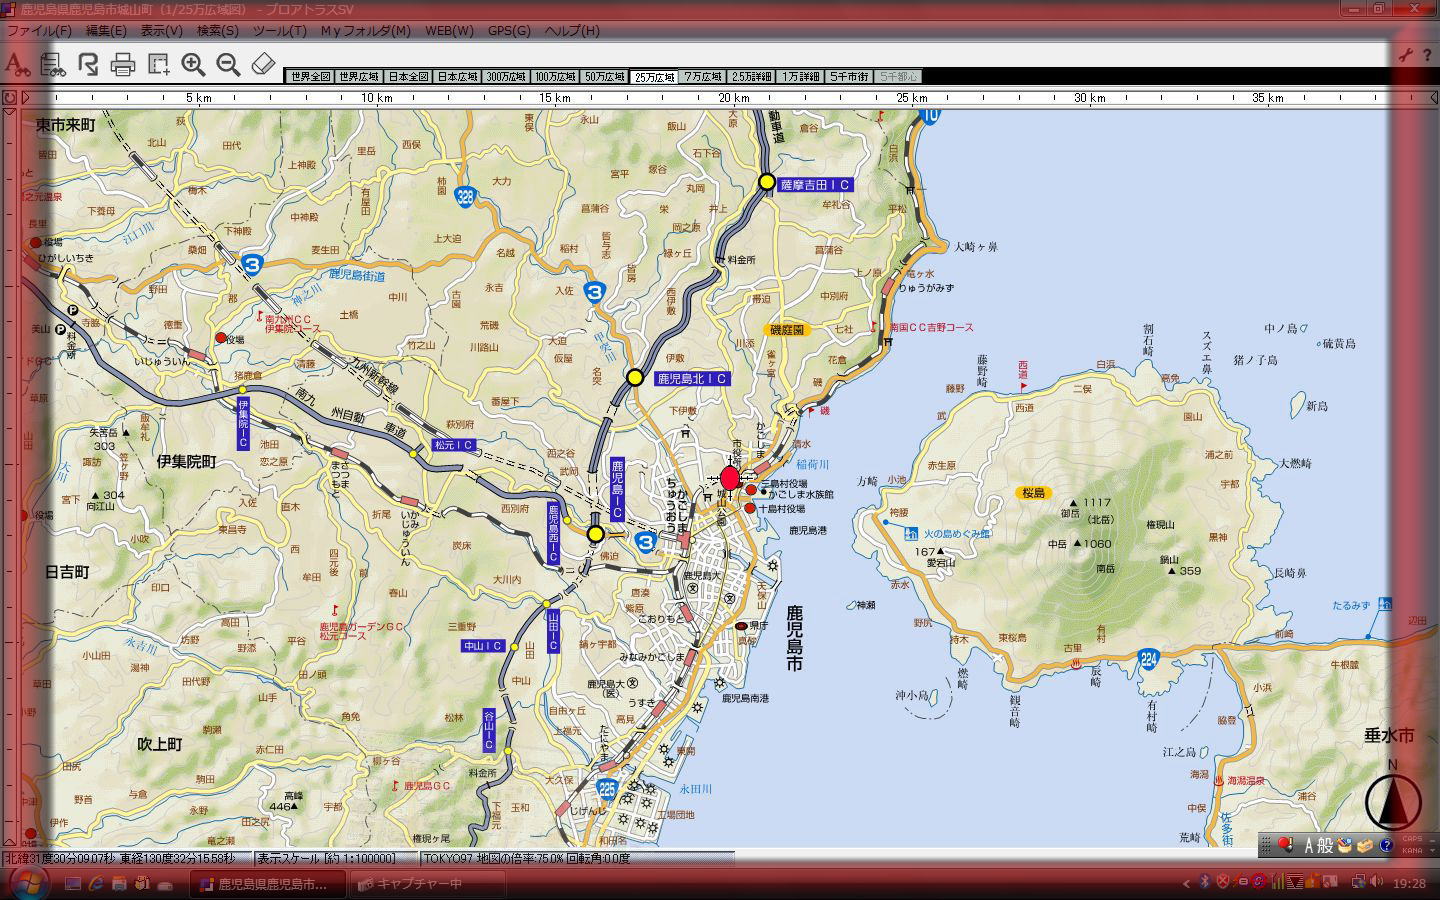Click the zoom out magnifier icon

[x=228, y=65]
